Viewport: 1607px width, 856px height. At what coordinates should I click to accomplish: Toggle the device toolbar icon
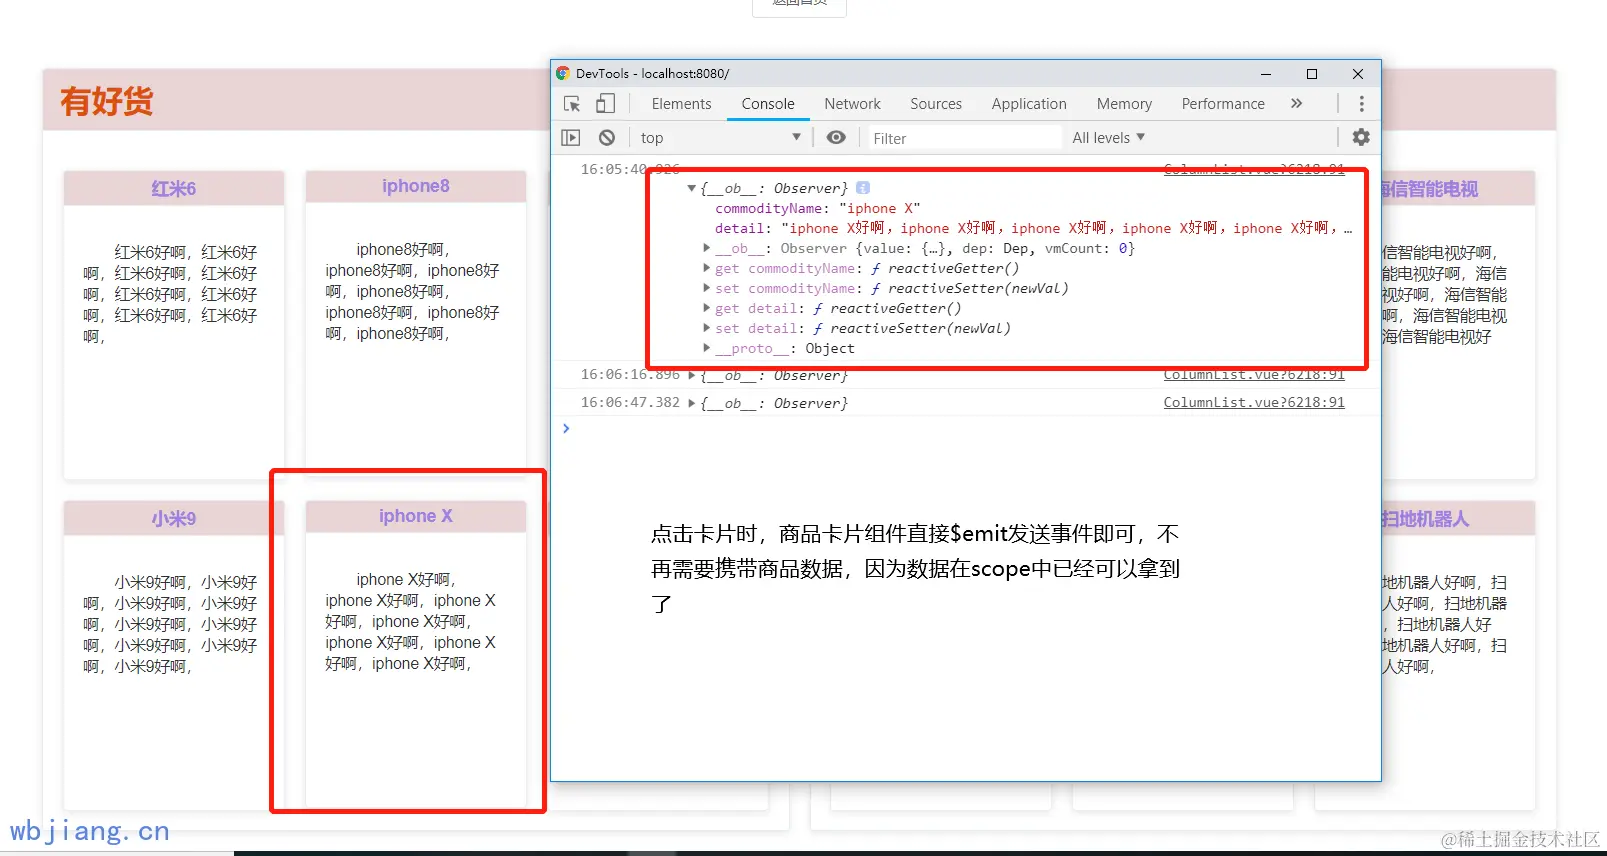[605, 104]
